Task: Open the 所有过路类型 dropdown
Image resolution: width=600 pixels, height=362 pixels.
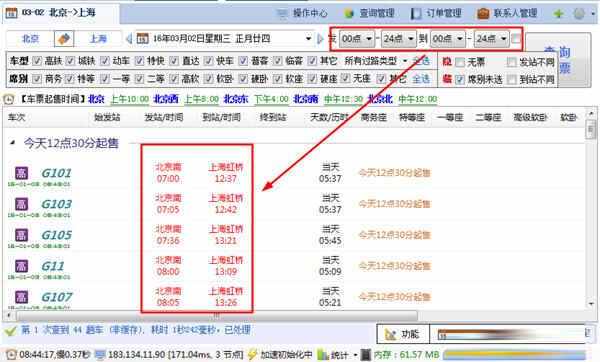Action: point(376,61)
